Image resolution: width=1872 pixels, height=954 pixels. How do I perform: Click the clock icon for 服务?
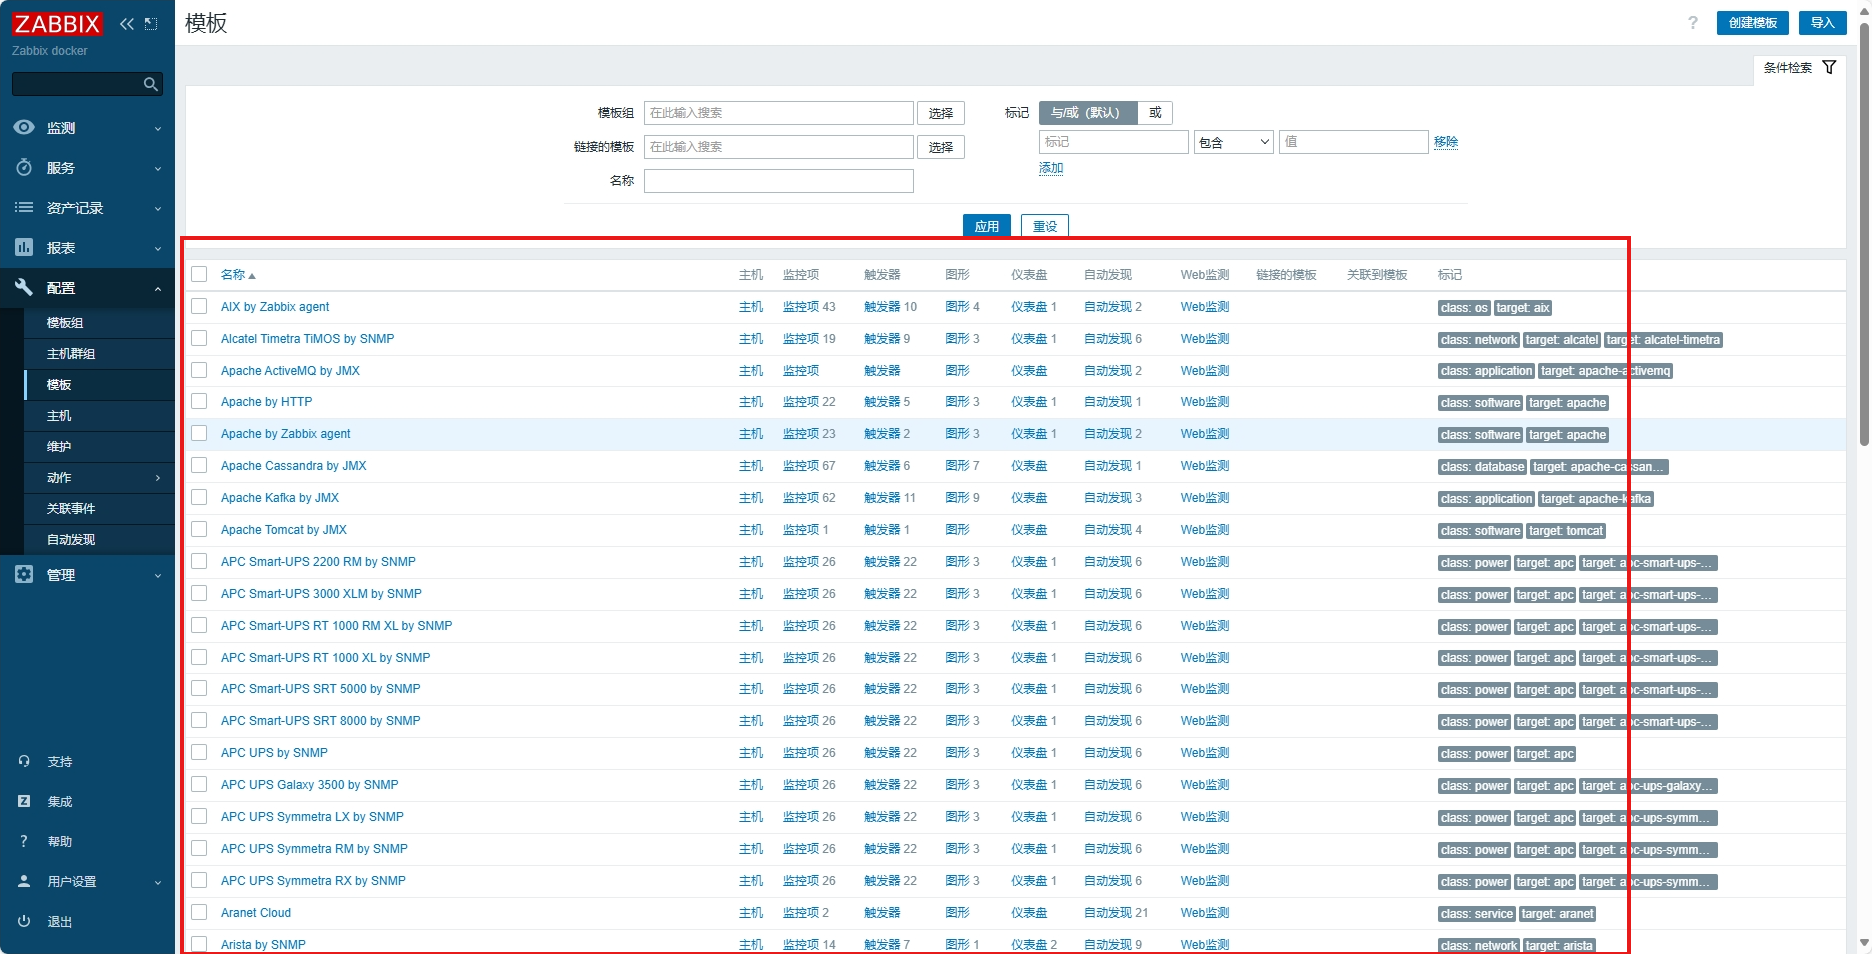pyautogui.click(x=24, y=167)
